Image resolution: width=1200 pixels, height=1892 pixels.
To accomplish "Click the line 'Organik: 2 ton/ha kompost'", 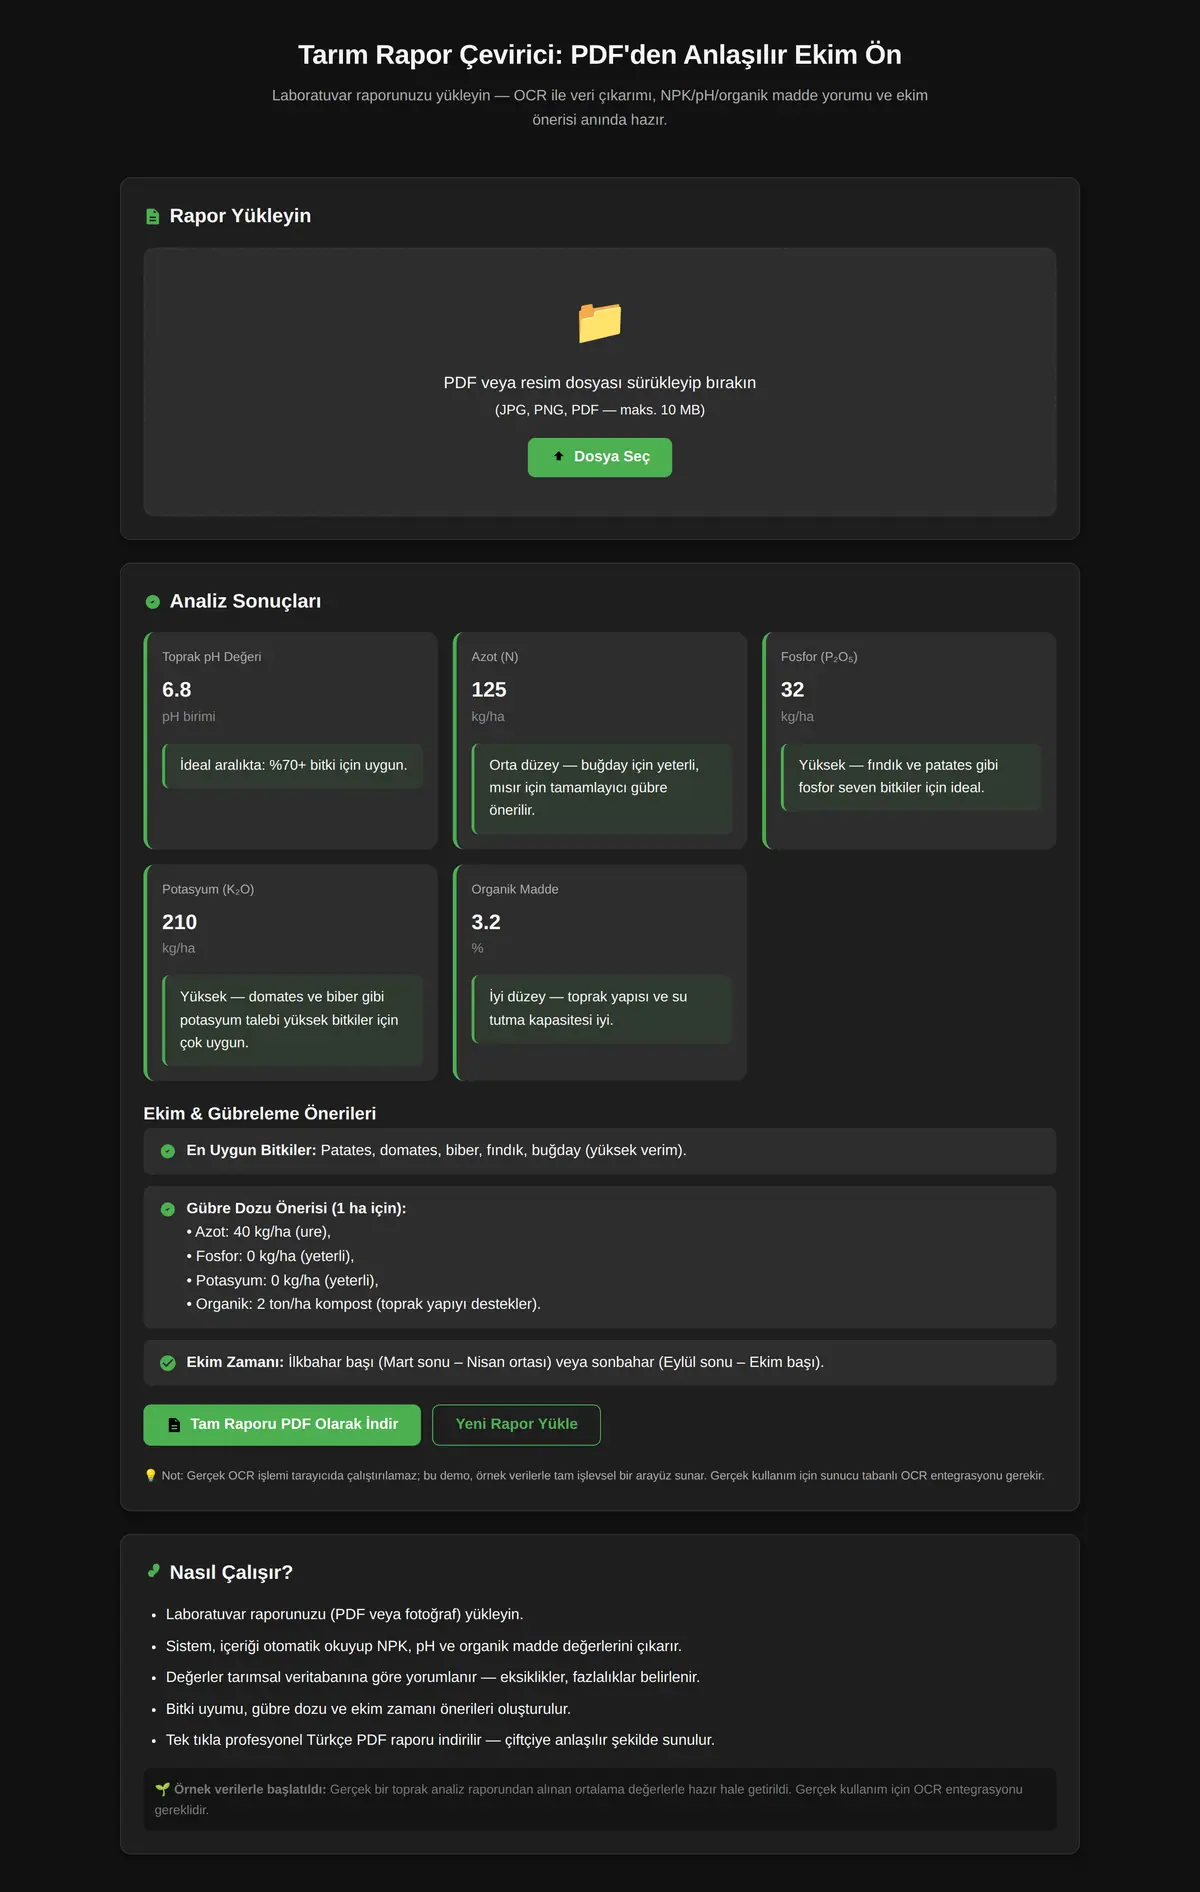I will 364,1304.
